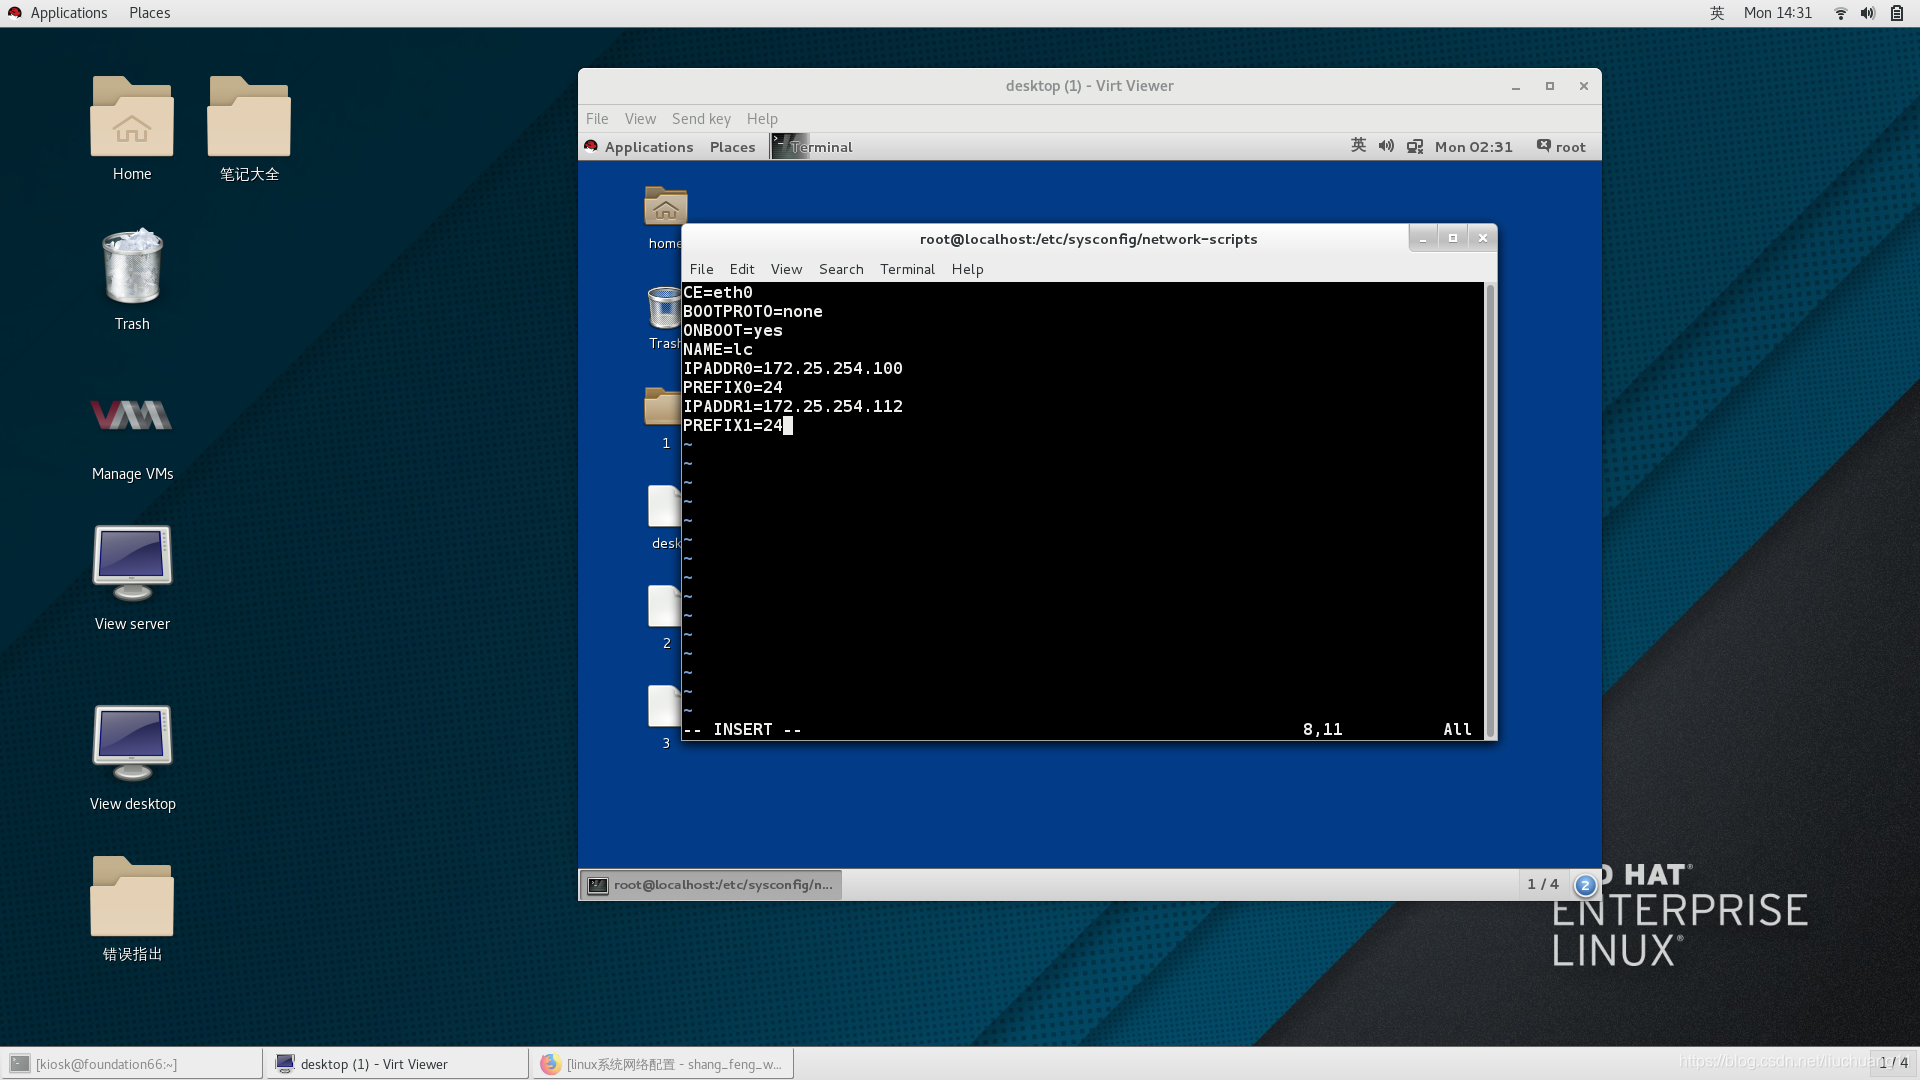
Task: Click the IPADDR0=172.25.254.100 line
Action: tap(793, 368)
